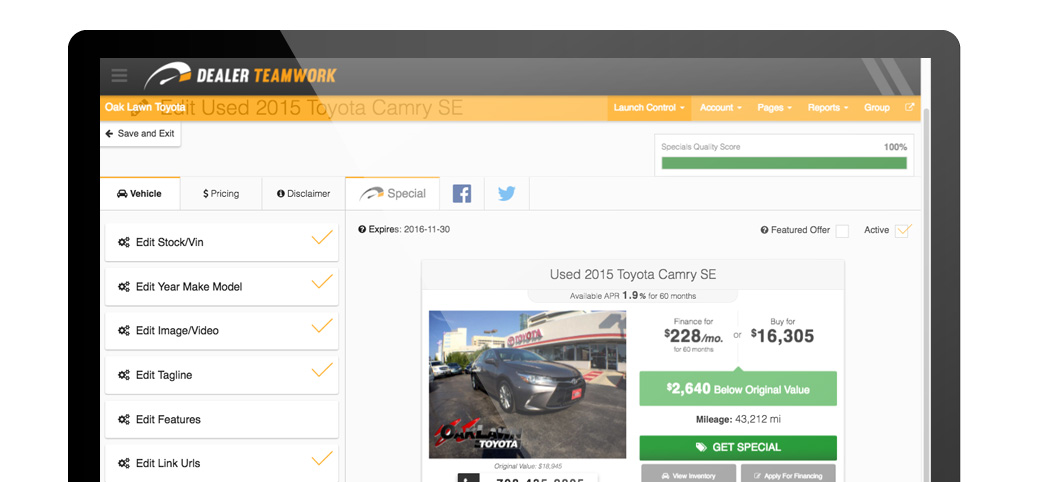Click the $228/mo. finance price
Image resolution: width=1037 pixels, height=482 pixels.
coord(694,337)
